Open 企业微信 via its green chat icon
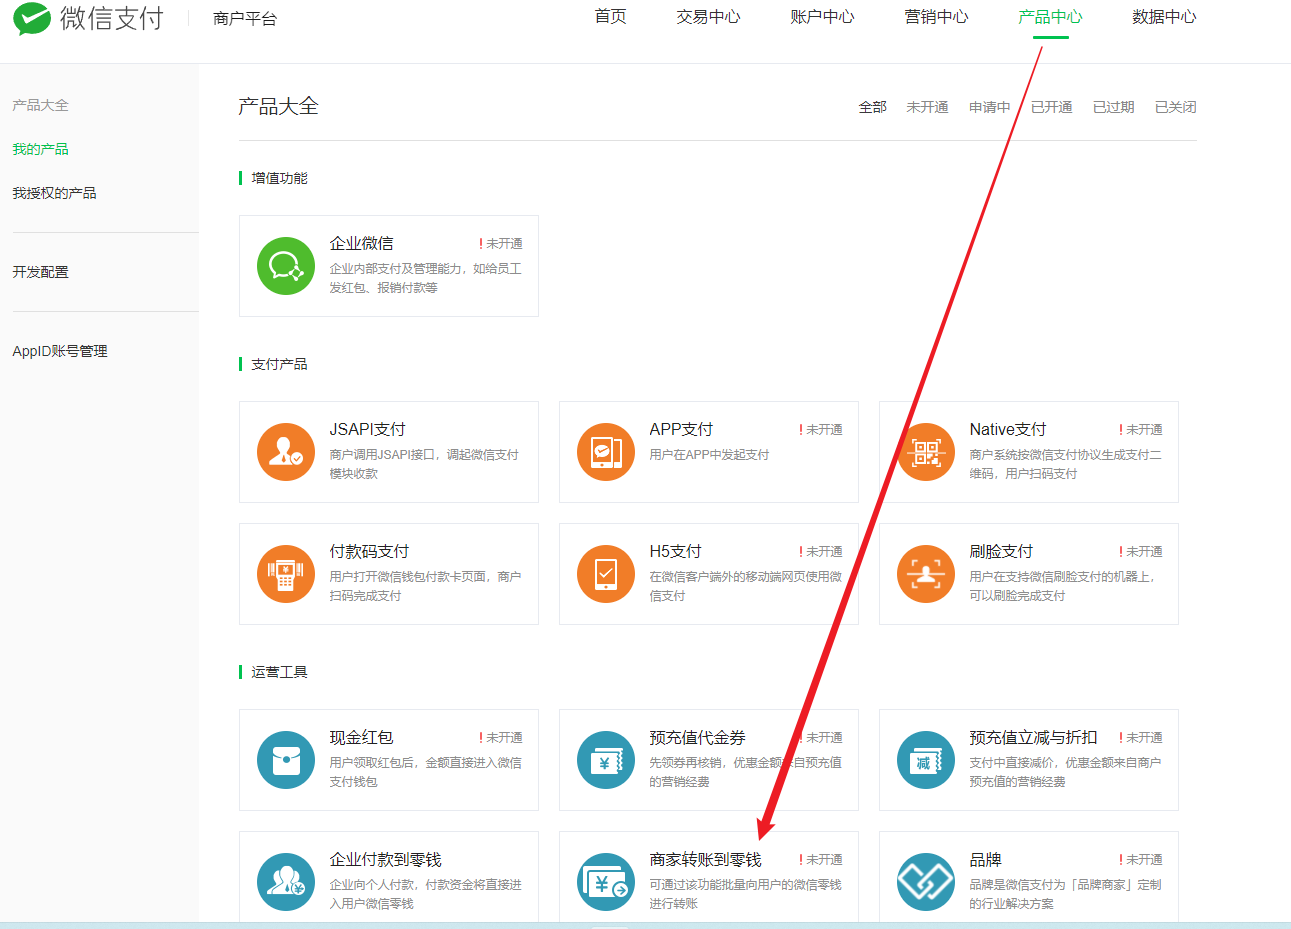 (x=285, y=265)
